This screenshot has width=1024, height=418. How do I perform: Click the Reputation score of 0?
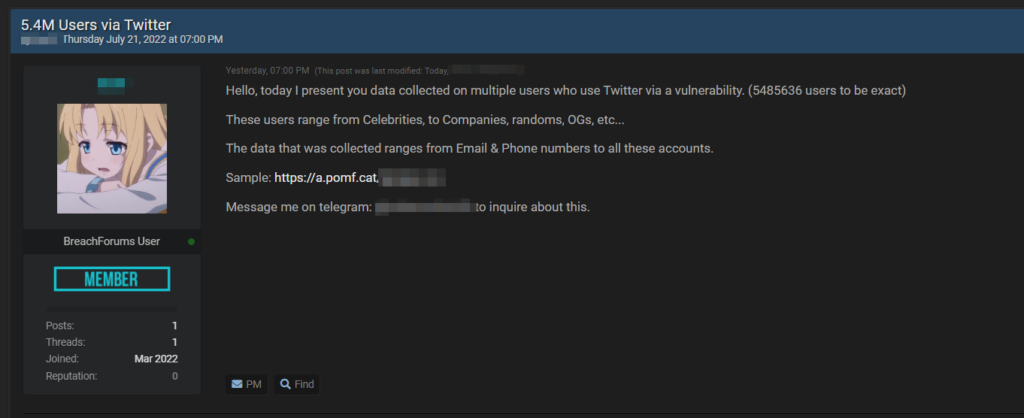[175, 376]
